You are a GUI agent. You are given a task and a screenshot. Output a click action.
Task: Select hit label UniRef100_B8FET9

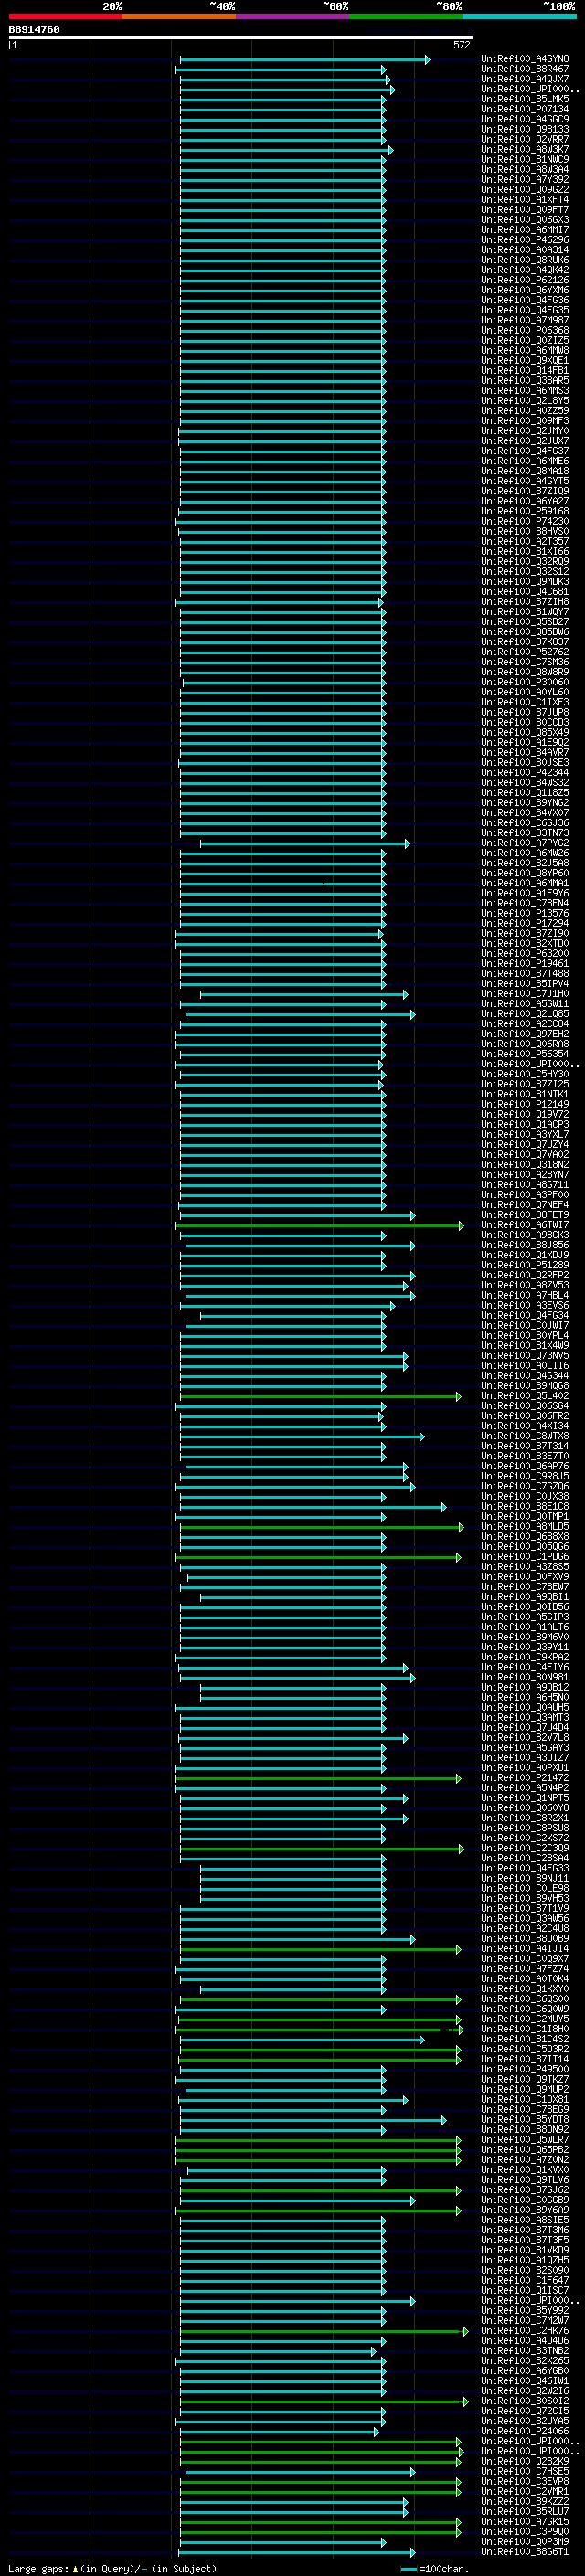[x=525, y=1215]
